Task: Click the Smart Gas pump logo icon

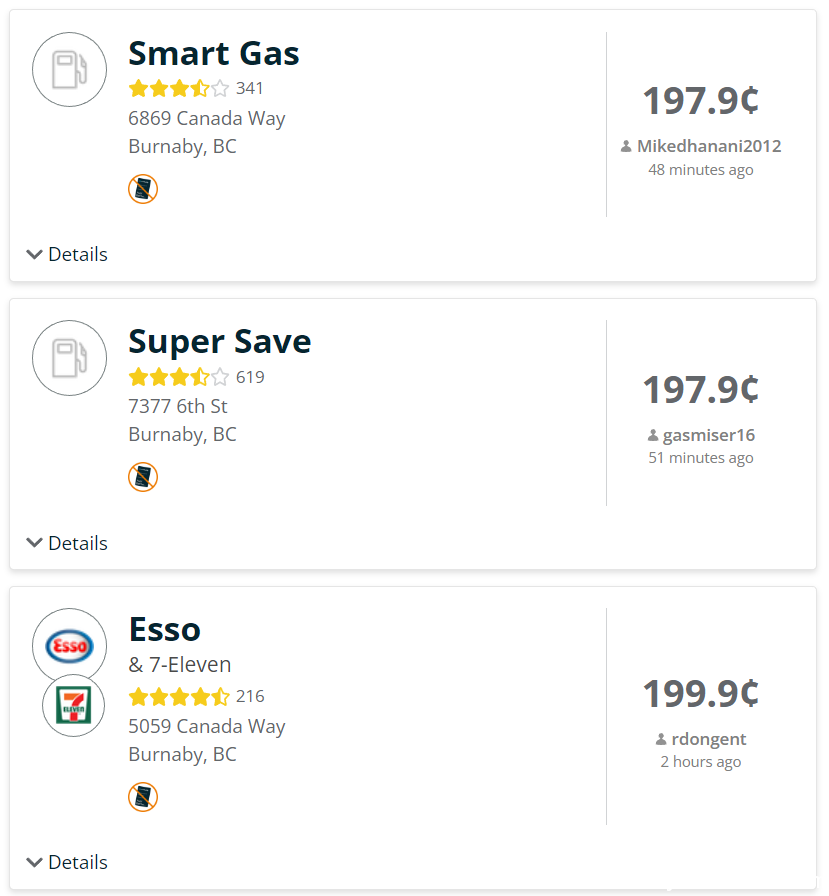Action: (x=69, y=69)
